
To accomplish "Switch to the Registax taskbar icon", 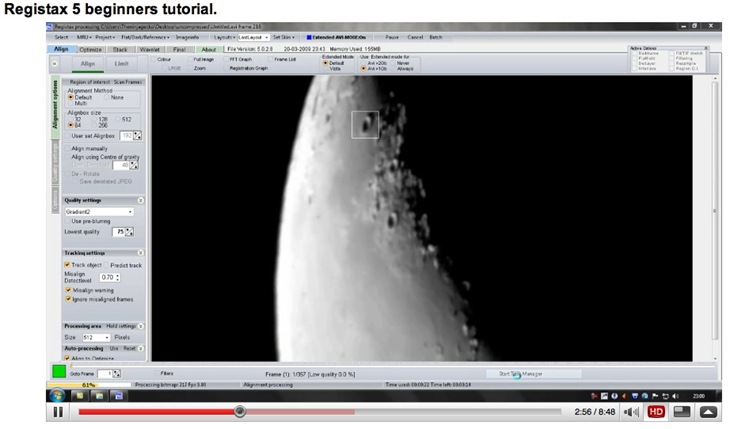I will pos(119,396).
